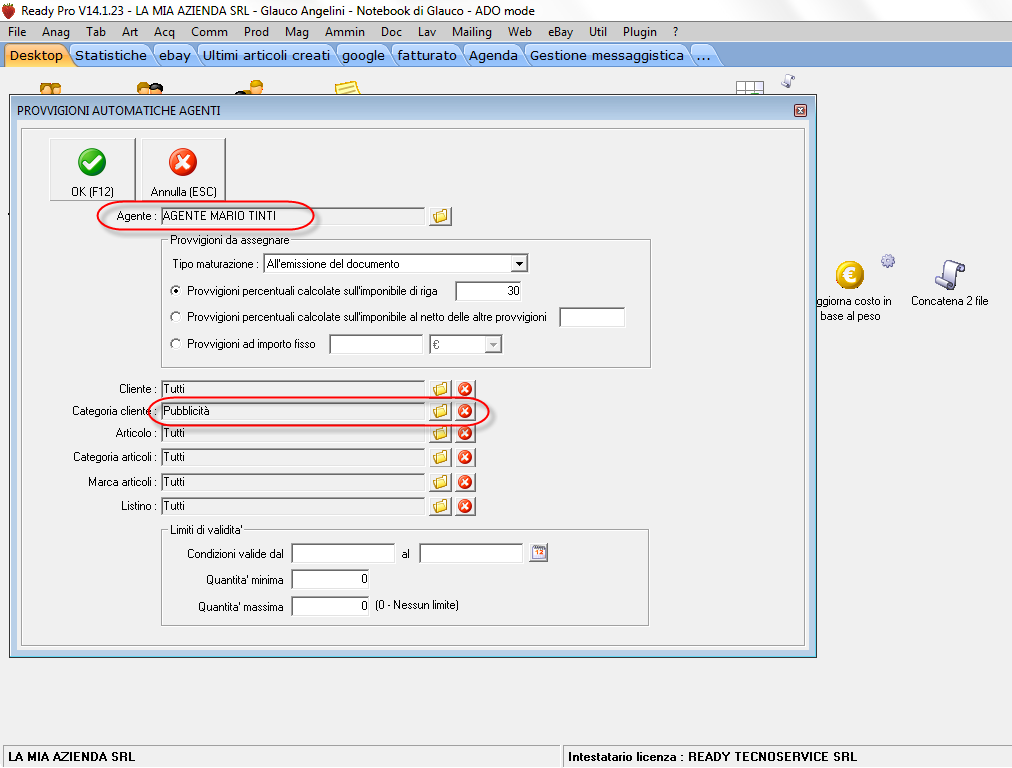Screen dimensions: 1012x768
Task: Click the importo fisso amount field
Action: [376, 344]
